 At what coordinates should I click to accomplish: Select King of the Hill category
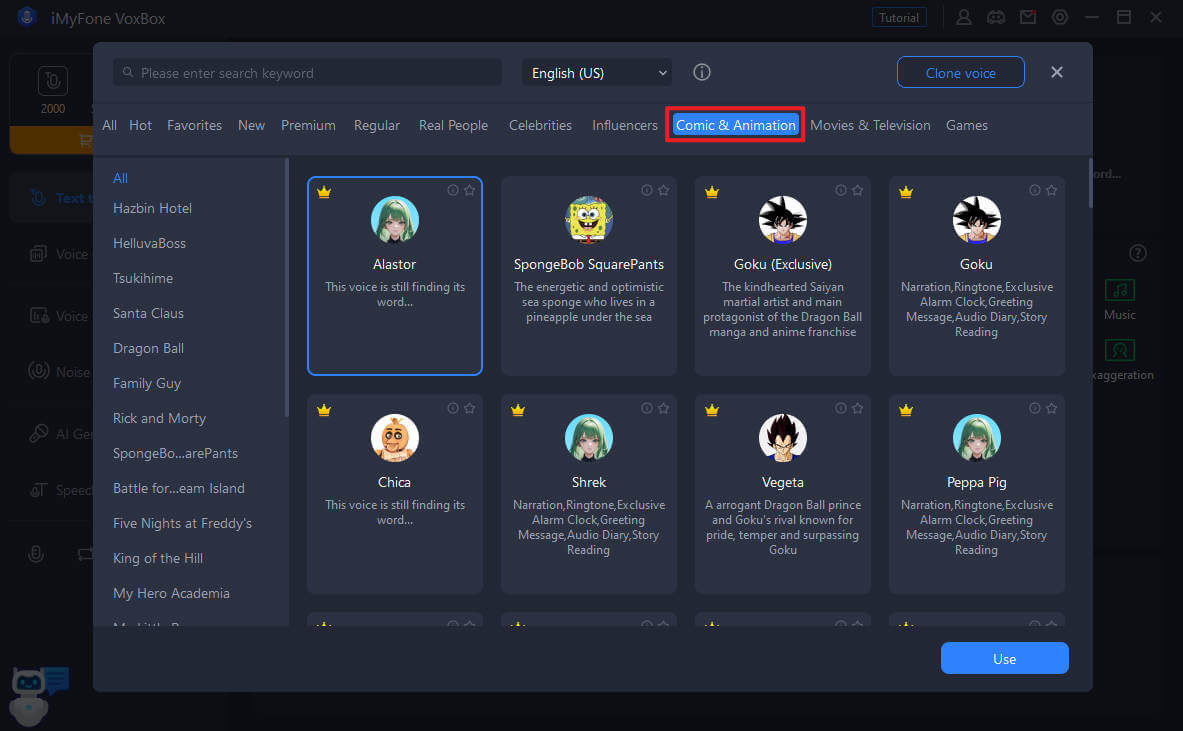158,558
